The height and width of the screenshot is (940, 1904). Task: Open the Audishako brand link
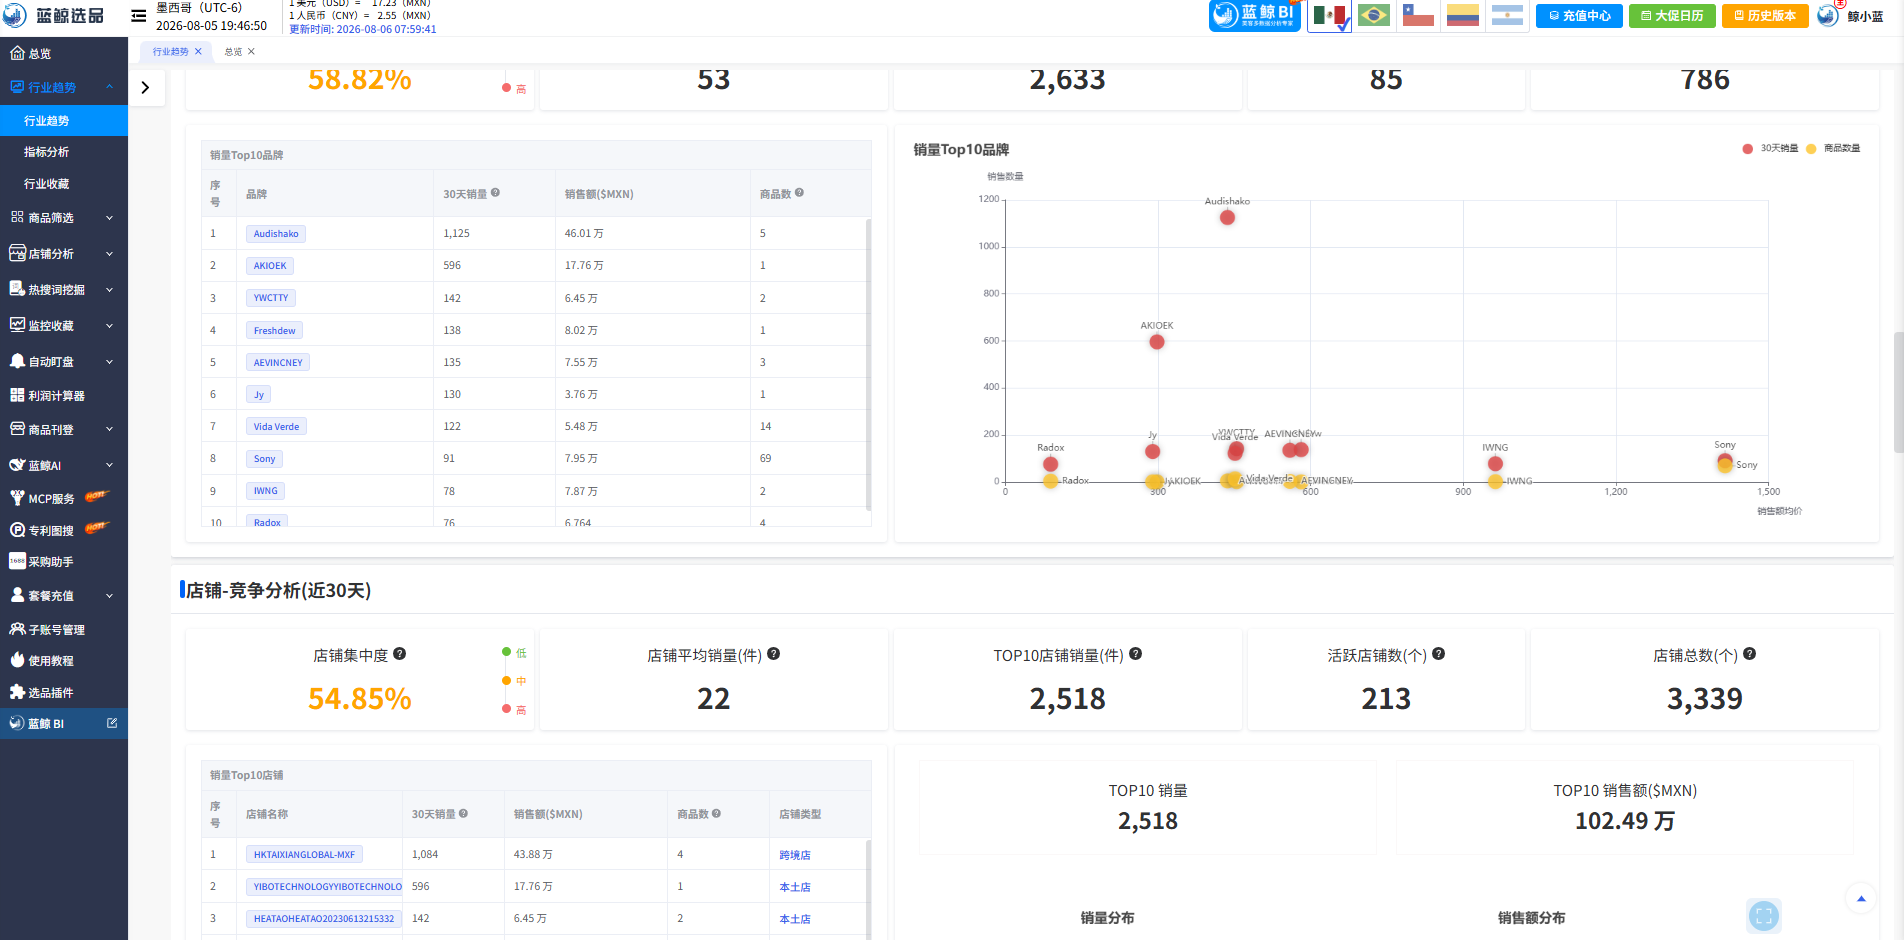[276, 234]
